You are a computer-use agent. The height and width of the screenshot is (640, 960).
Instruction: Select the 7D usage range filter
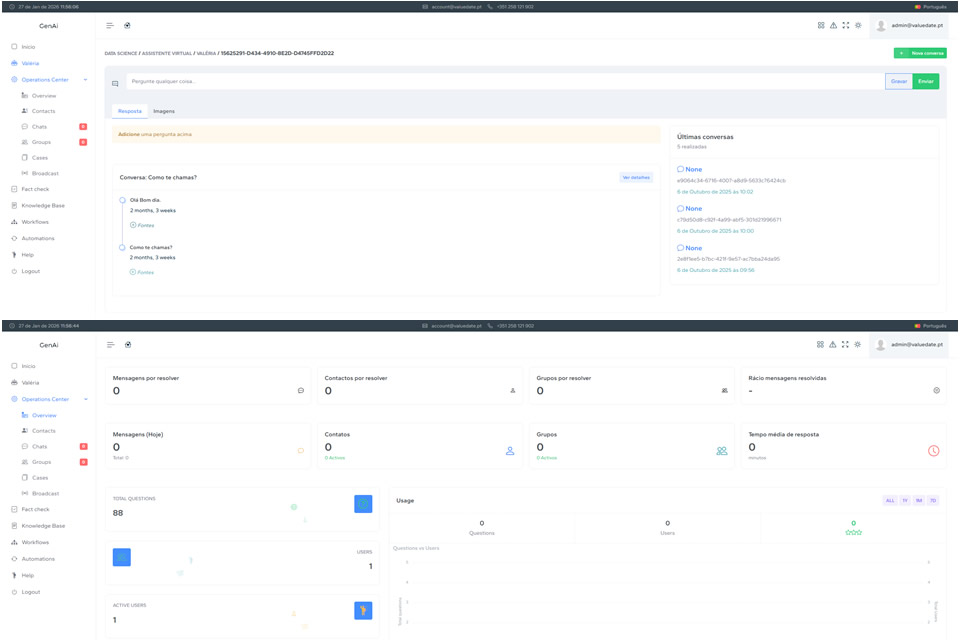point(933,500)
